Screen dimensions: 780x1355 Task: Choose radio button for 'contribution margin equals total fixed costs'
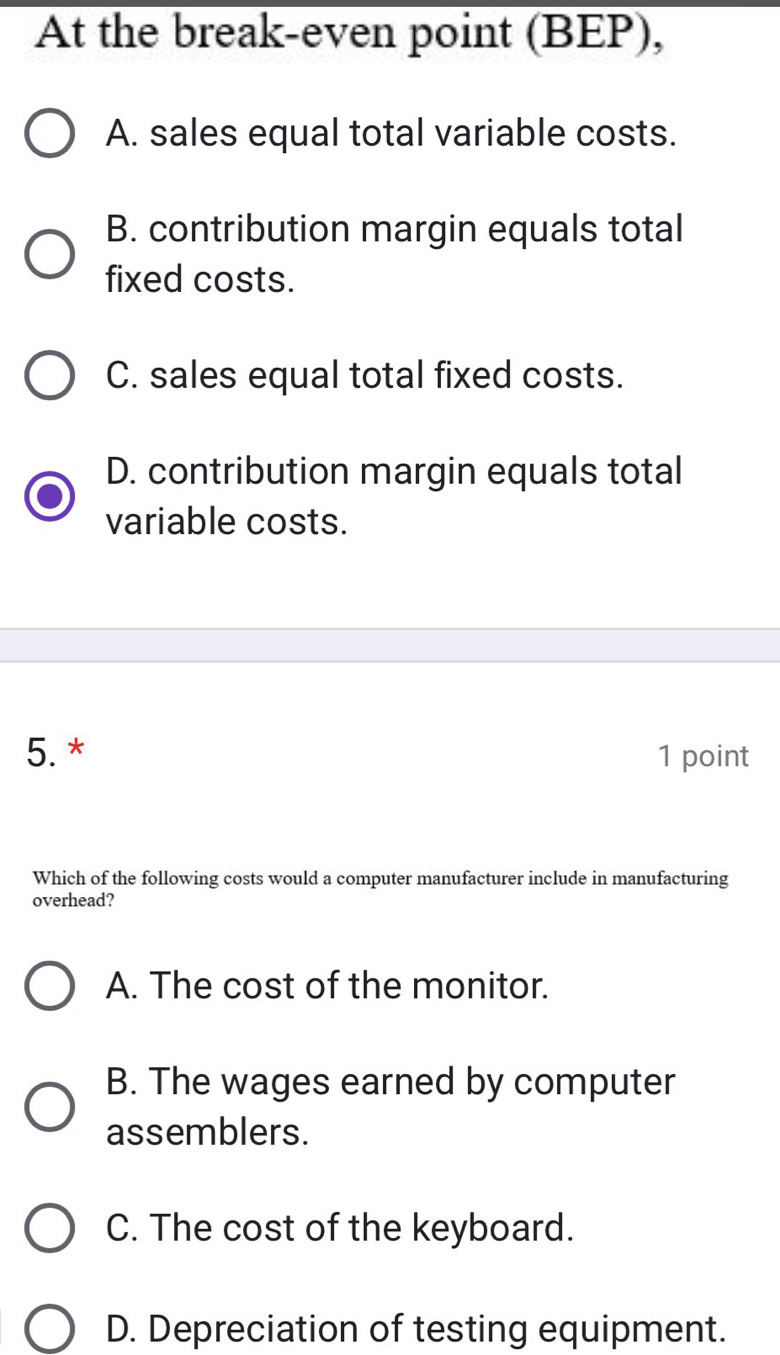(x=49, y=255)
